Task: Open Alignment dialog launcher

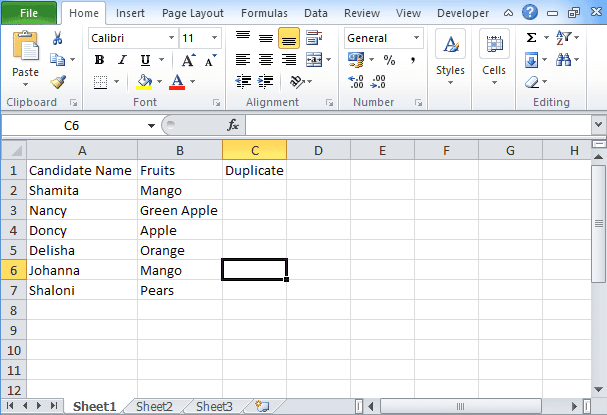Action: point(329,103)
